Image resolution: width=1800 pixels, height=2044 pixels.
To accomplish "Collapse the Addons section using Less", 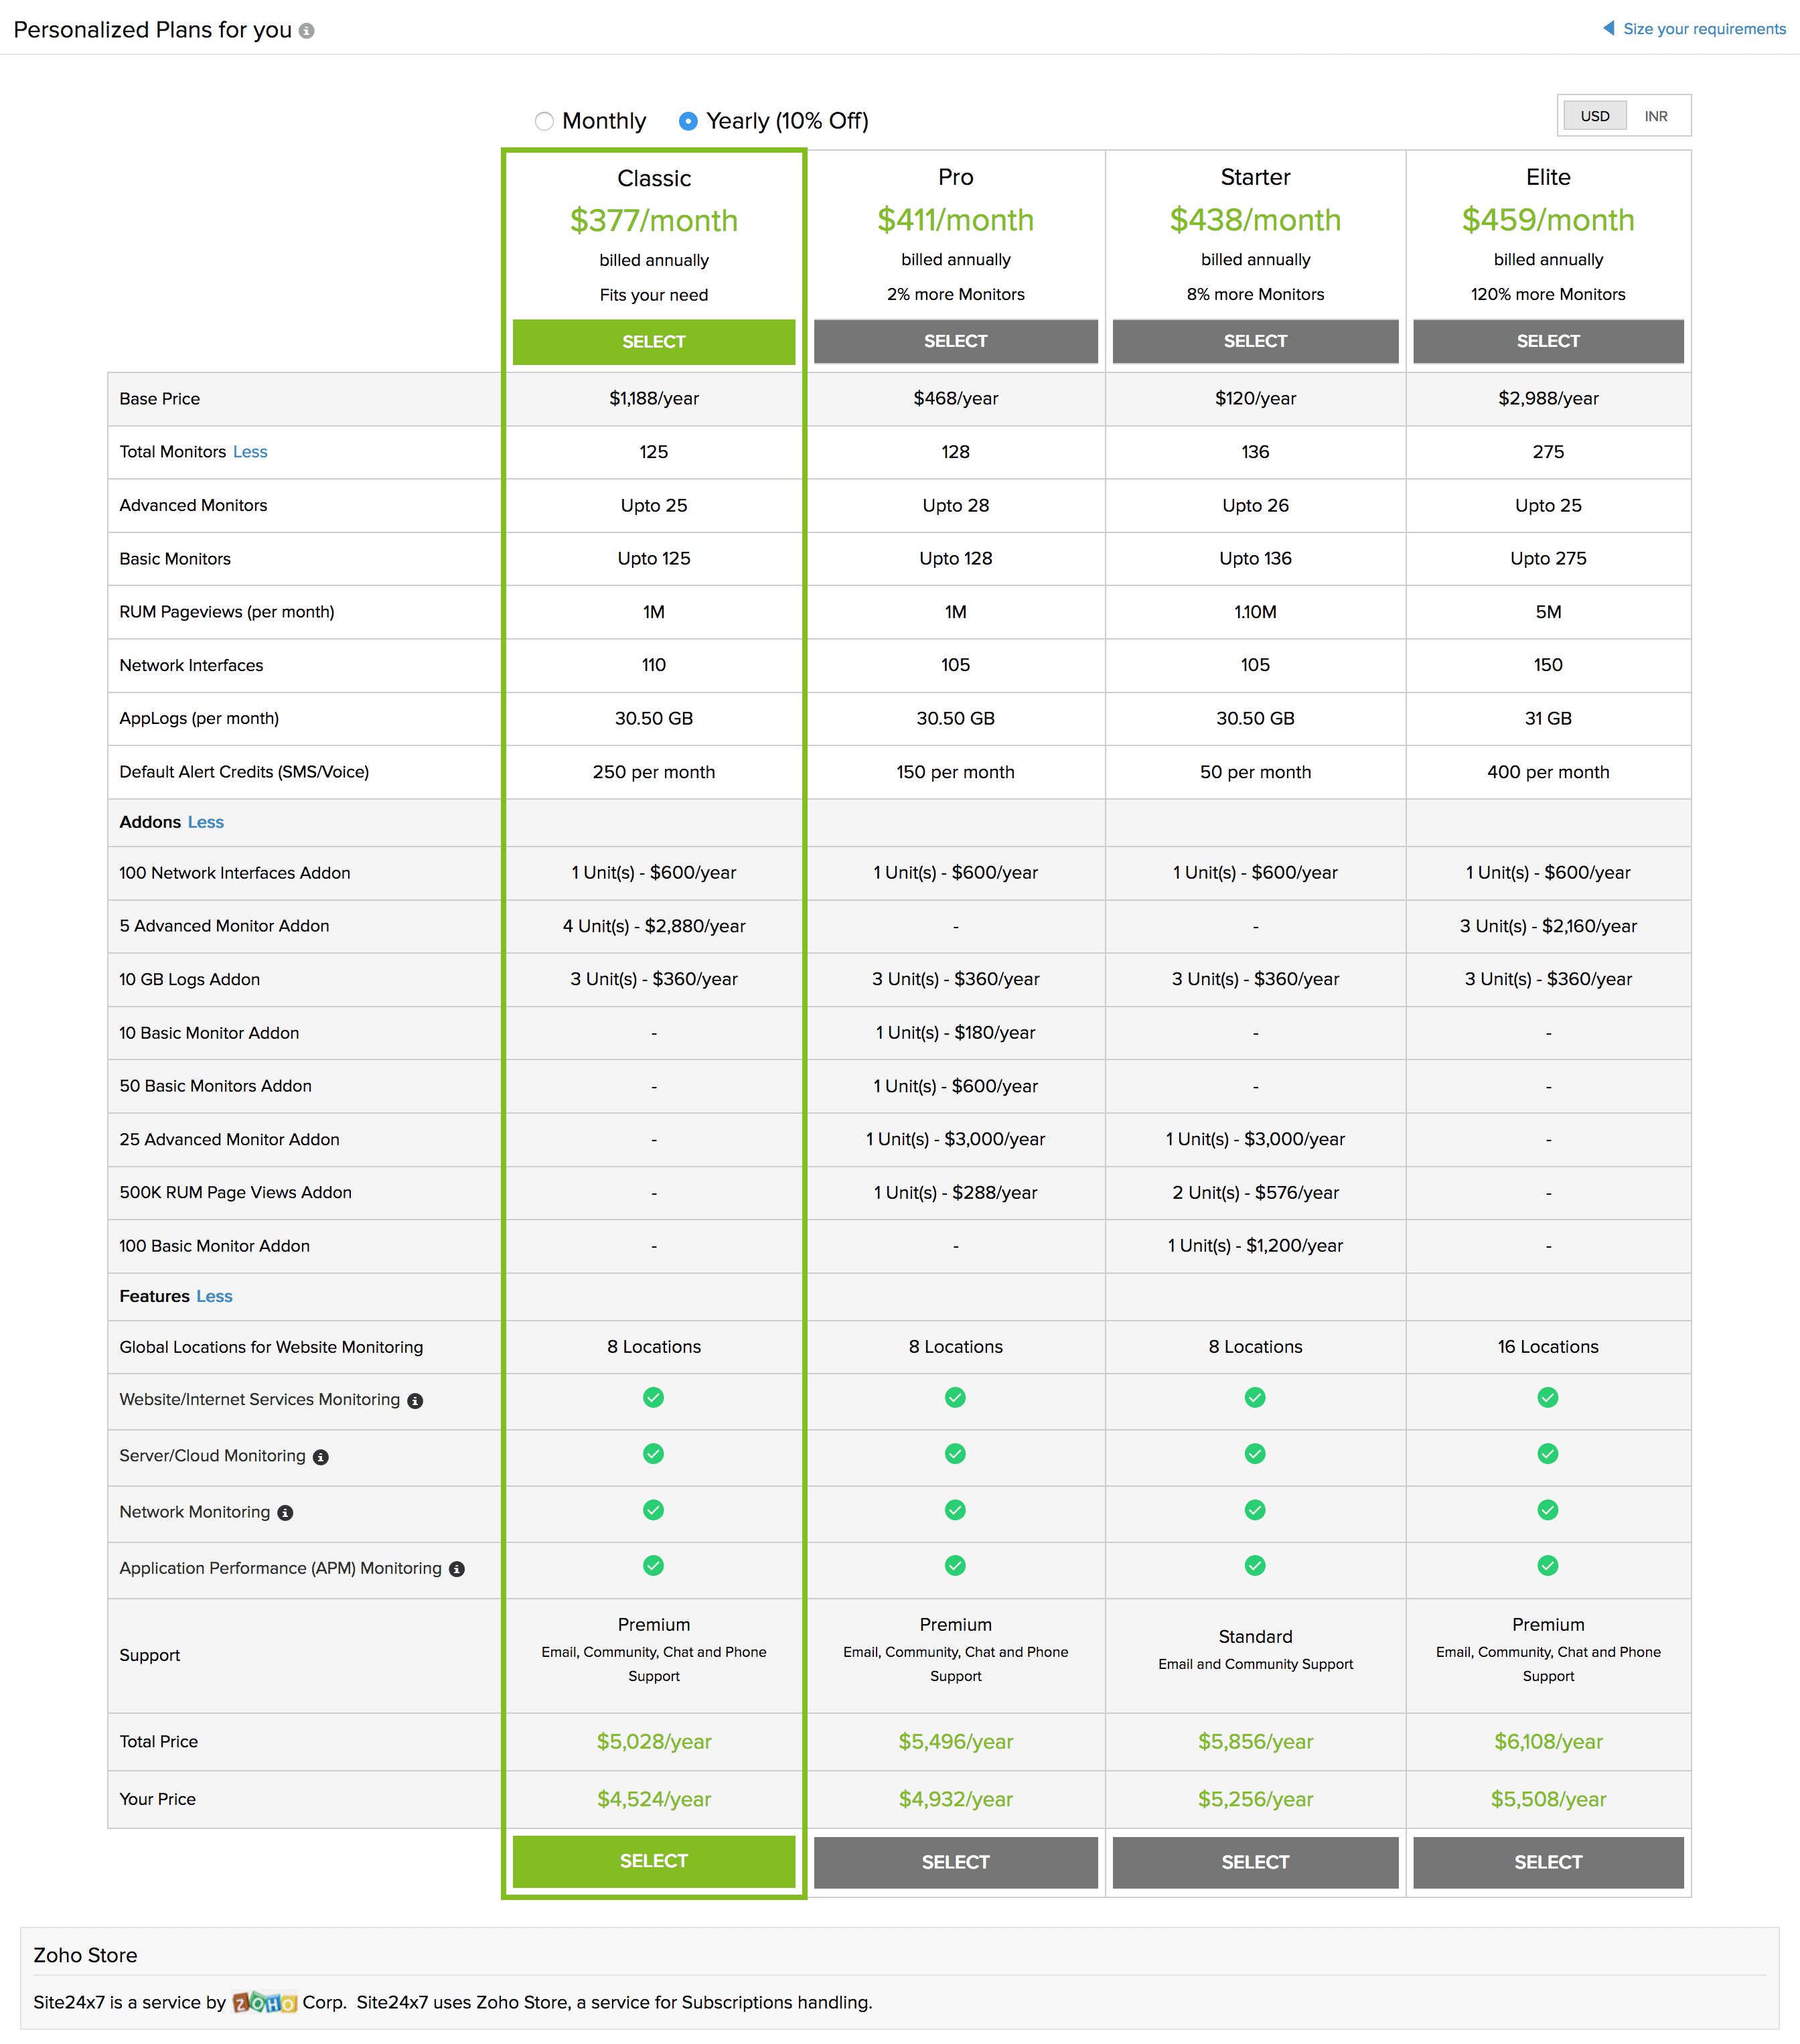I will 206,822.
